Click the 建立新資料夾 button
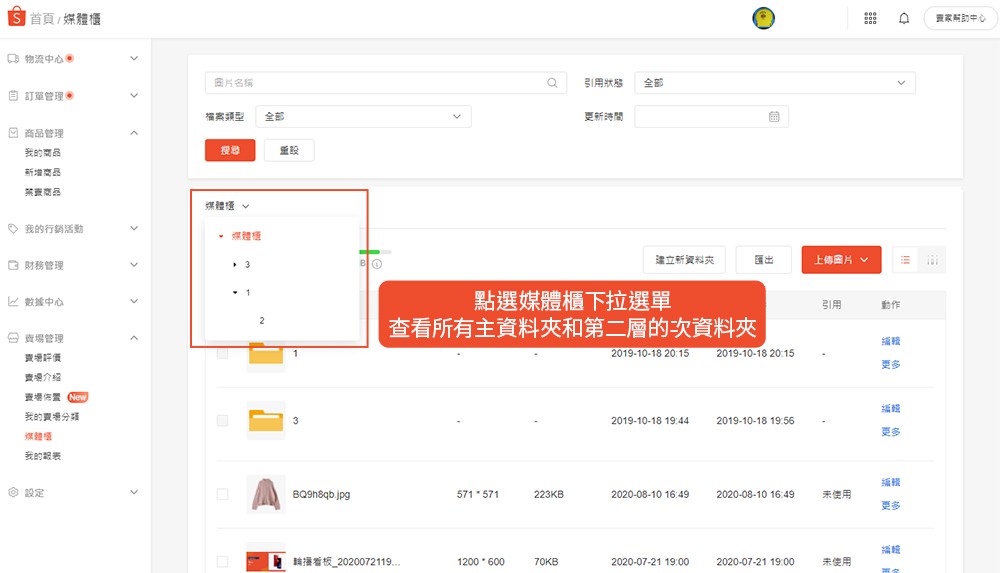The height and width of the screenshot is (573, 1000). (x=684, y=260)
